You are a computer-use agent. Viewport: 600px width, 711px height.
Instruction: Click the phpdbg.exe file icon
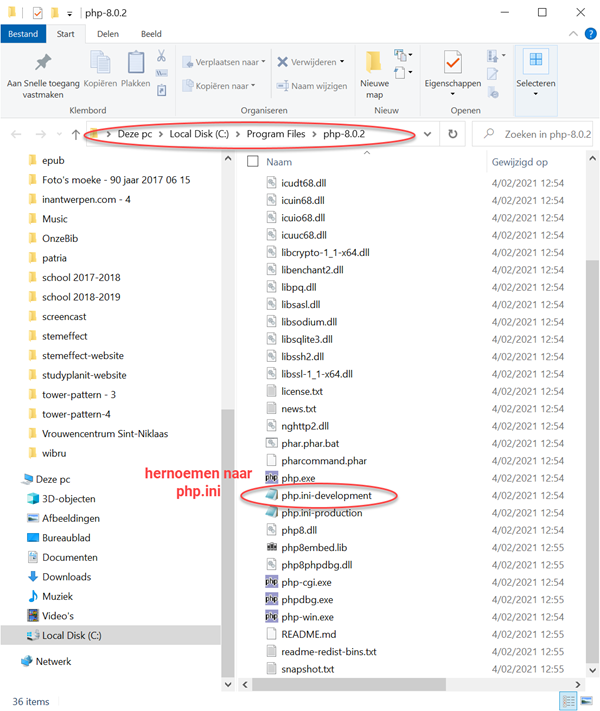[x=271, y=599]
